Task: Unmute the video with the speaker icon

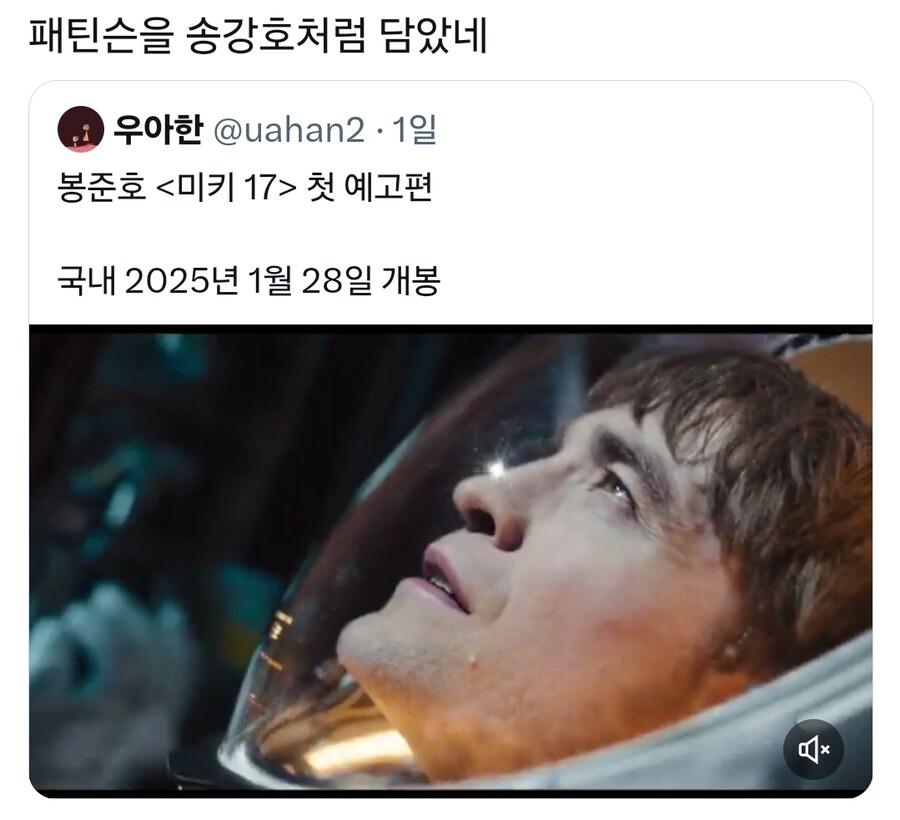Action: click(813, 749)
